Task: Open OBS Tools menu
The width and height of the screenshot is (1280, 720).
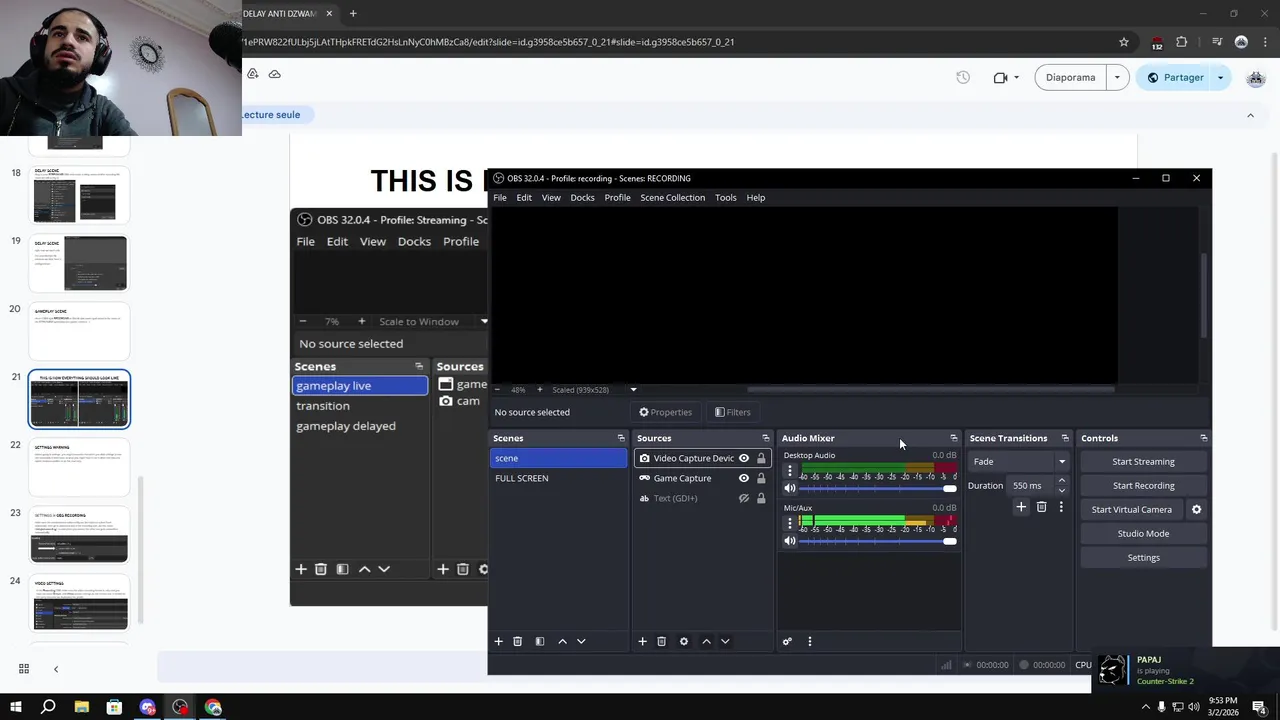Action: coord(726,197)
